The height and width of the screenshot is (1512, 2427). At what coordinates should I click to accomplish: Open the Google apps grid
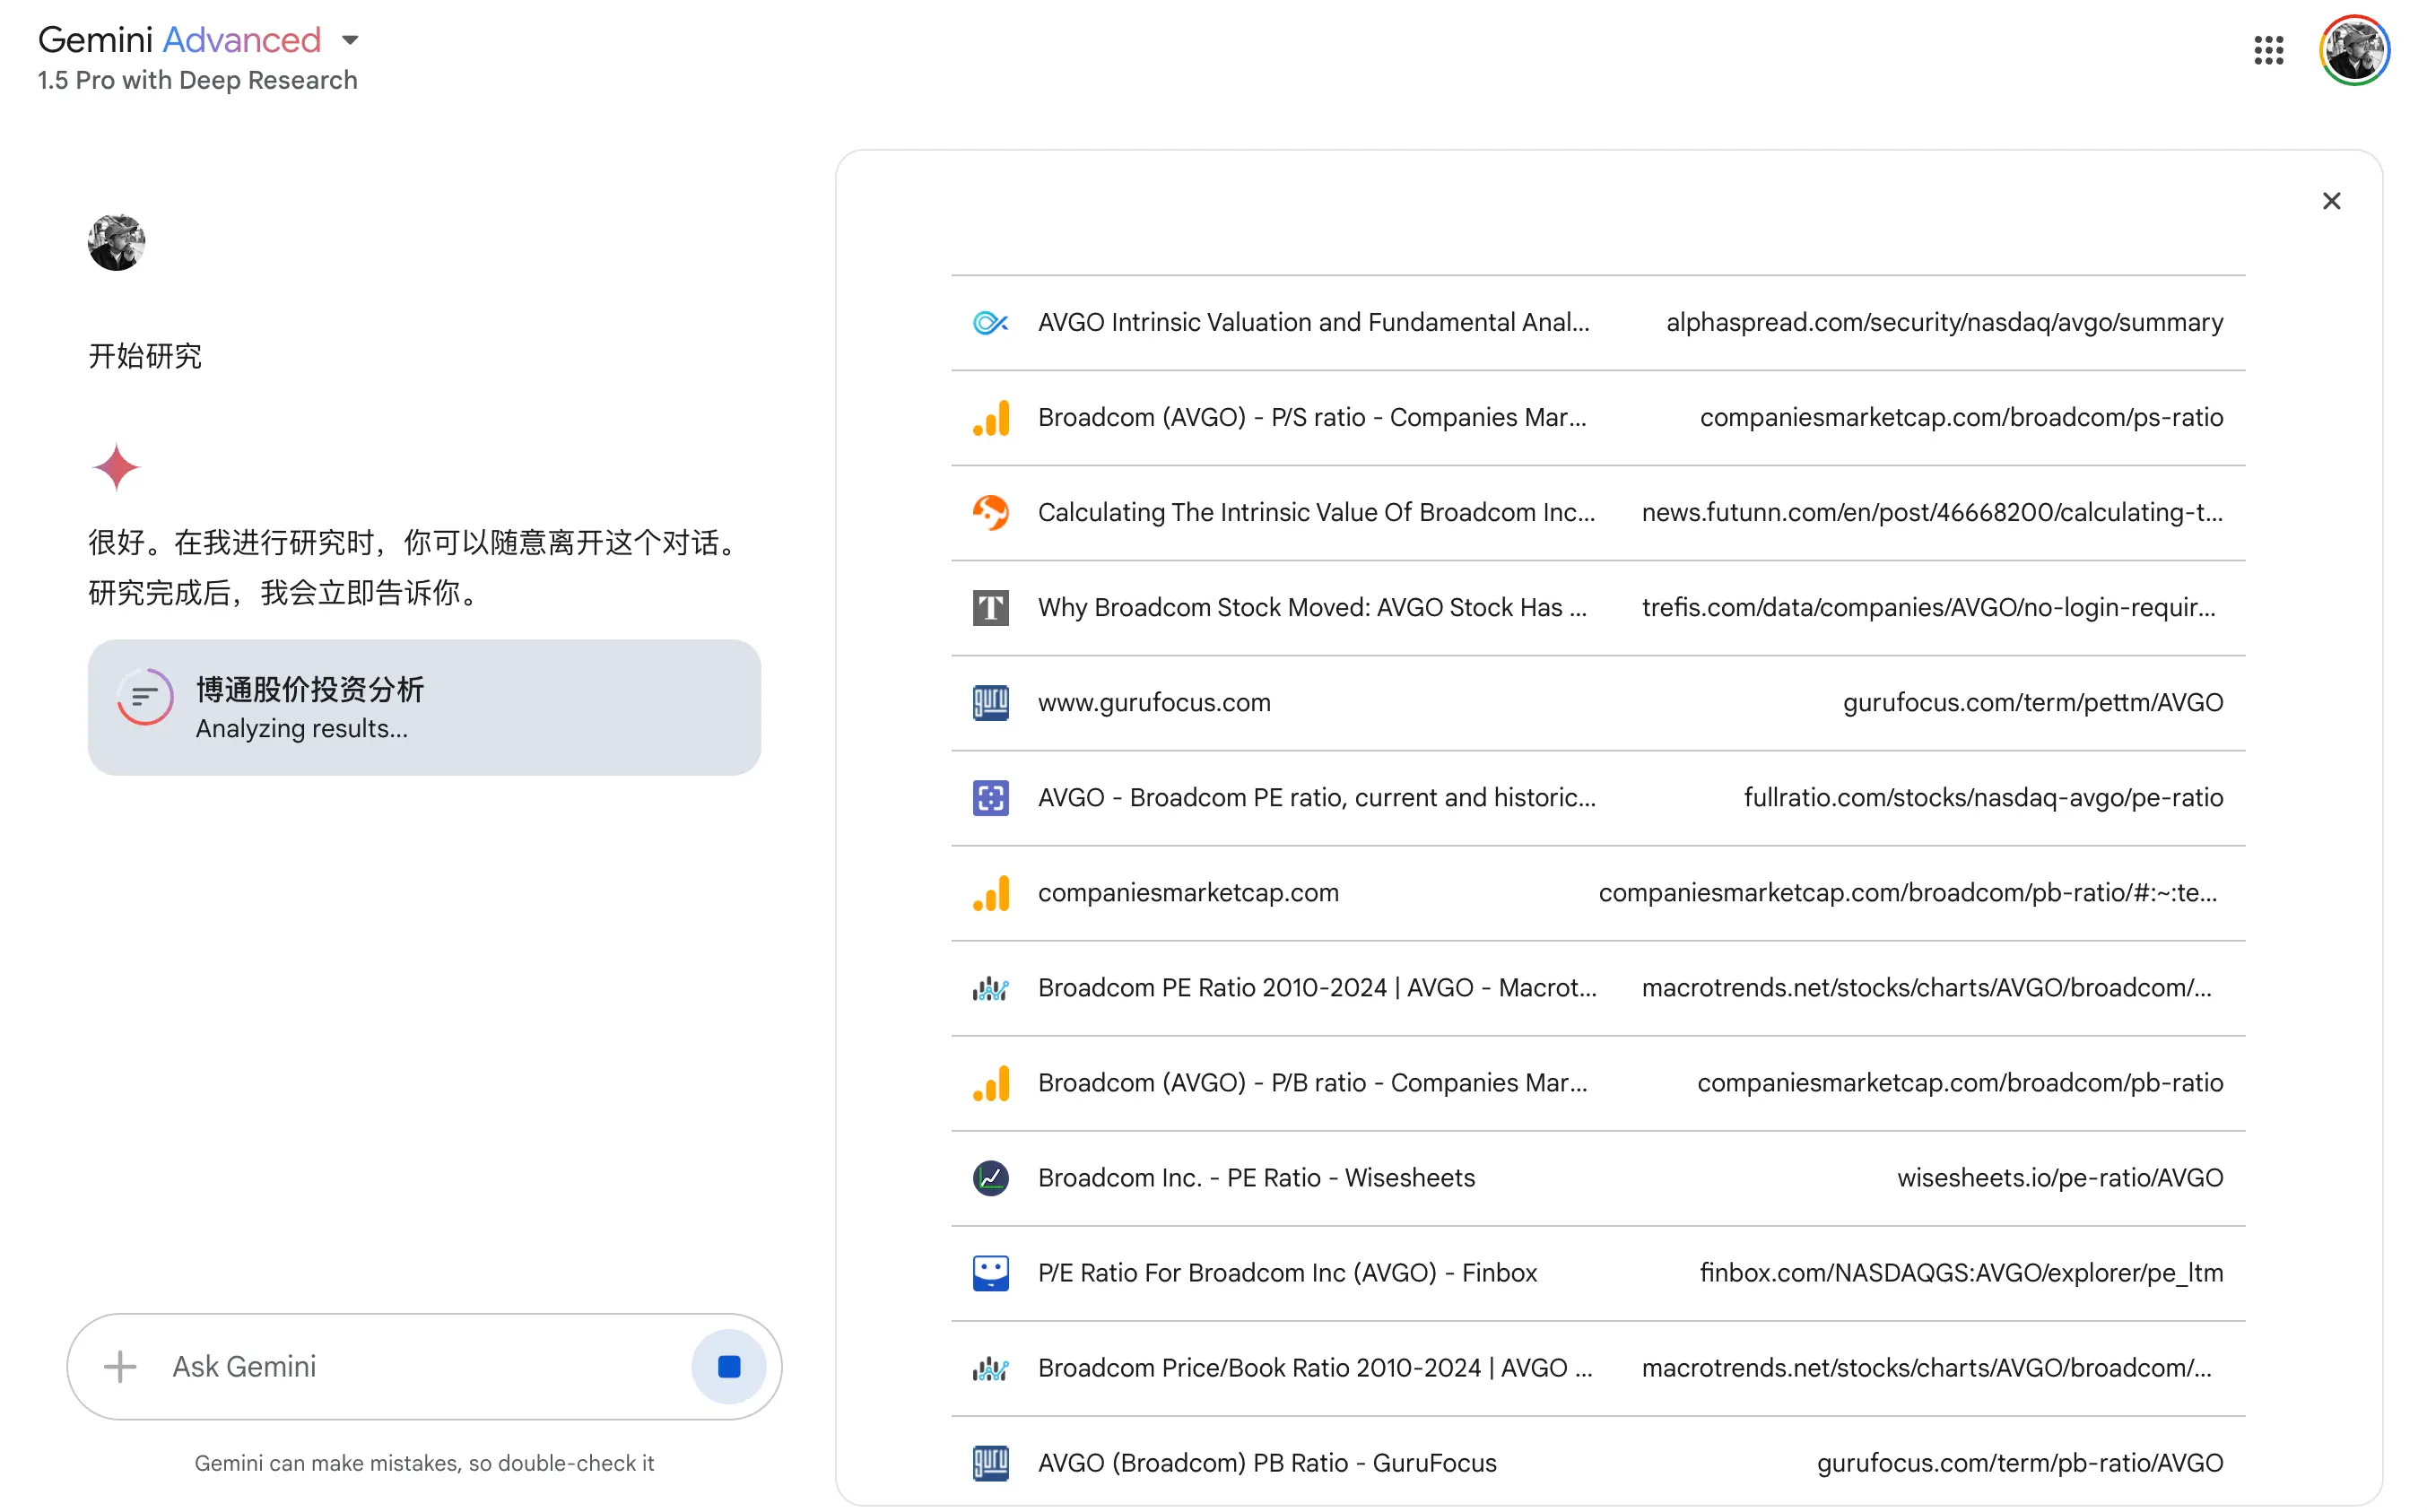point(2268,50)
